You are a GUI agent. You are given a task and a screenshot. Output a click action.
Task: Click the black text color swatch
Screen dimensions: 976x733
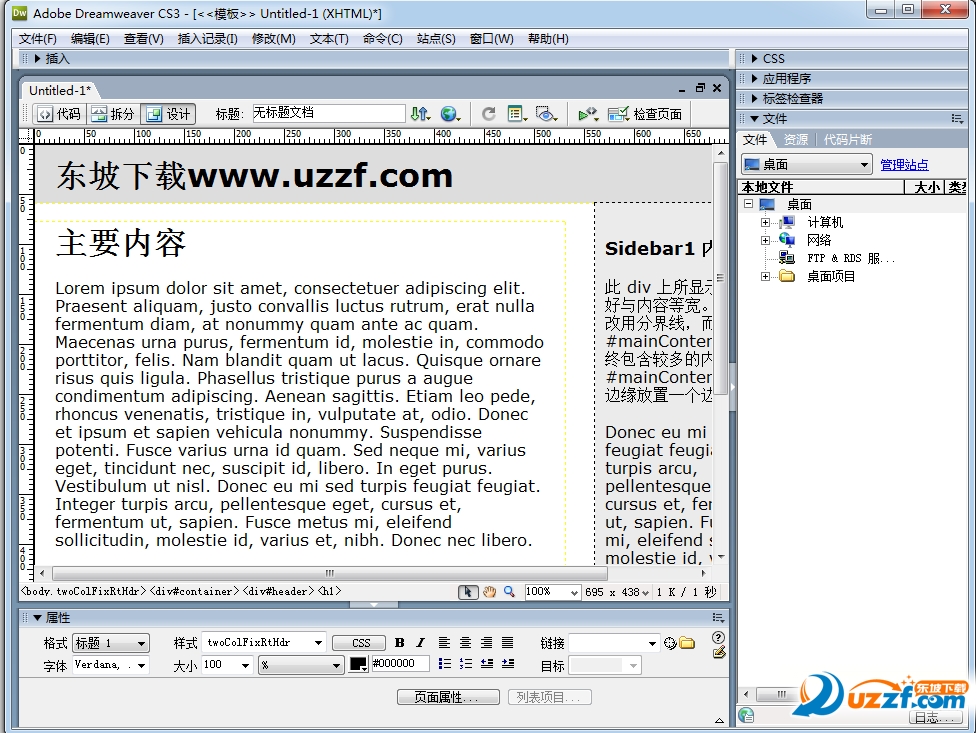[x=359, y=664]
